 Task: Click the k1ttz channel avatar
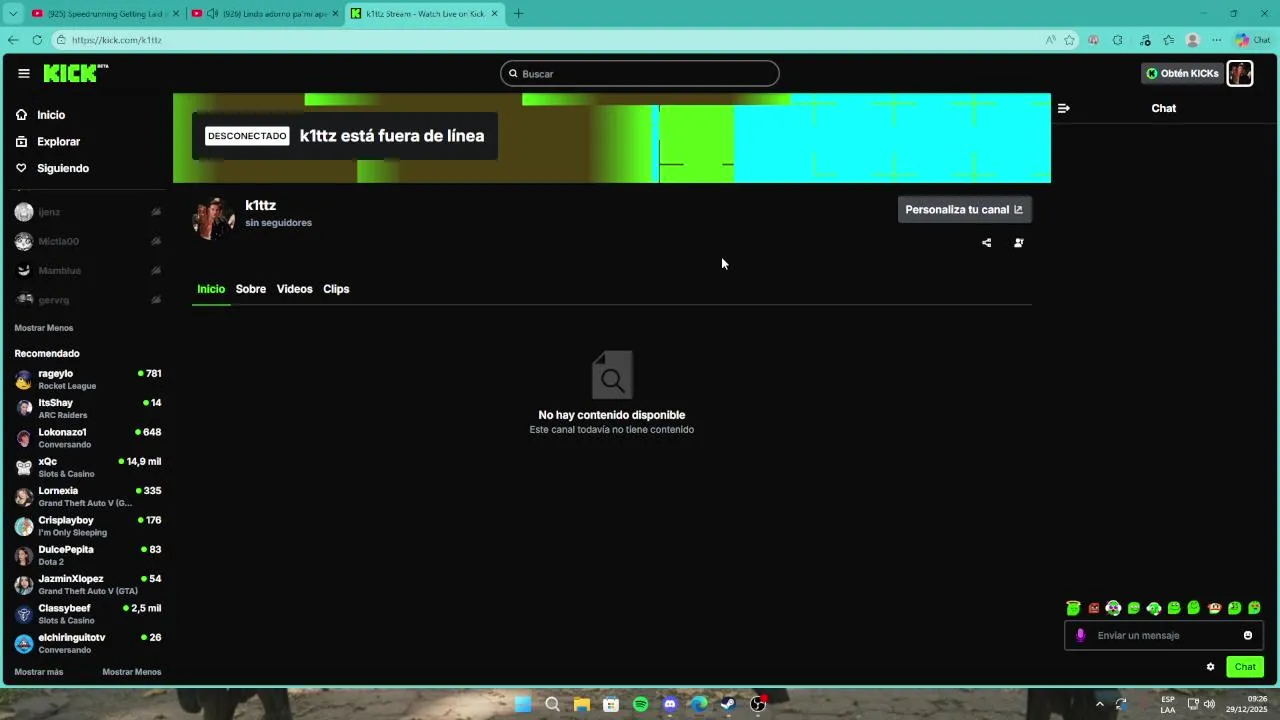coord(213,217)
